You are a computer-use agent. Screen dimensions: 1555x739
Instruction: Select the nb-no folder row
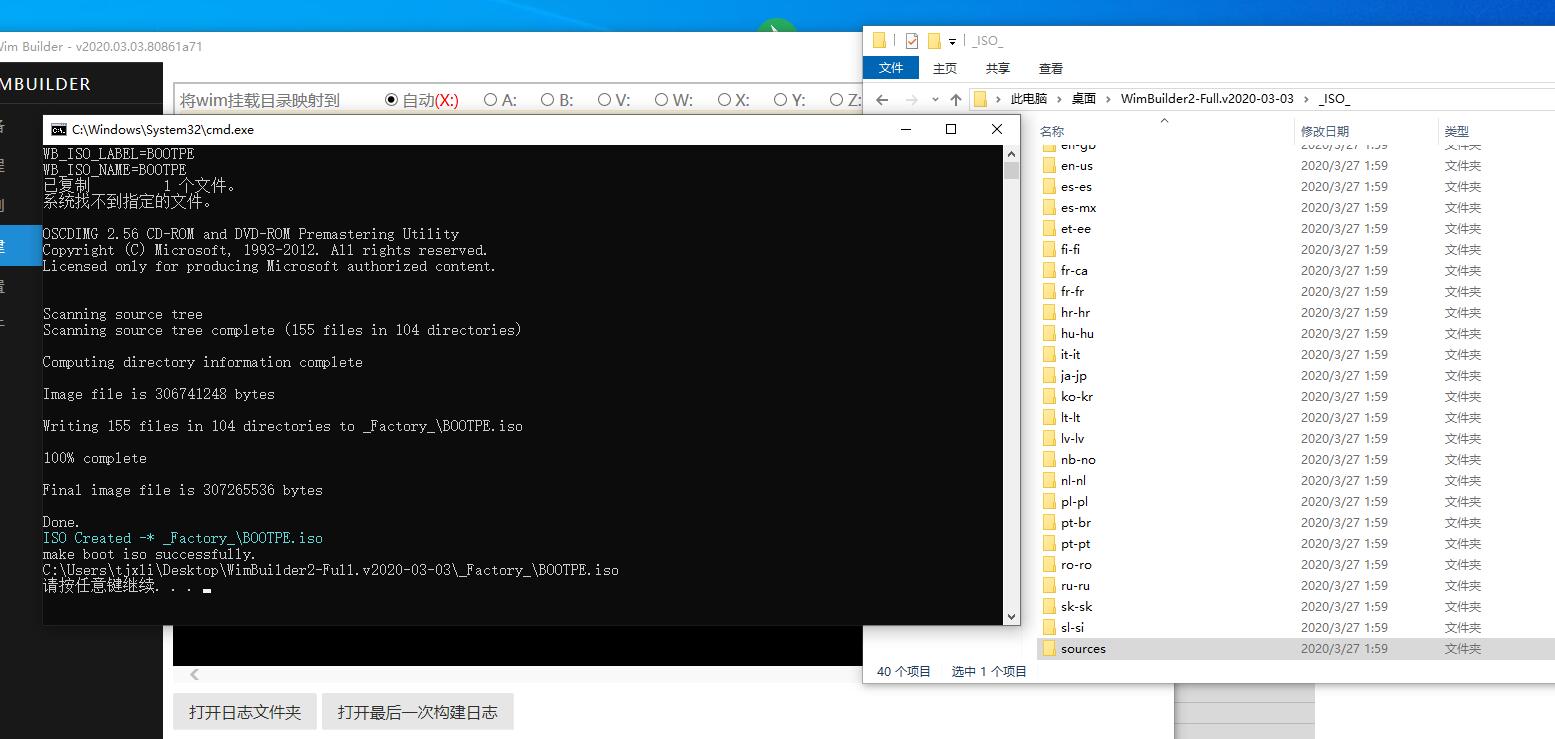point(1296,460)
